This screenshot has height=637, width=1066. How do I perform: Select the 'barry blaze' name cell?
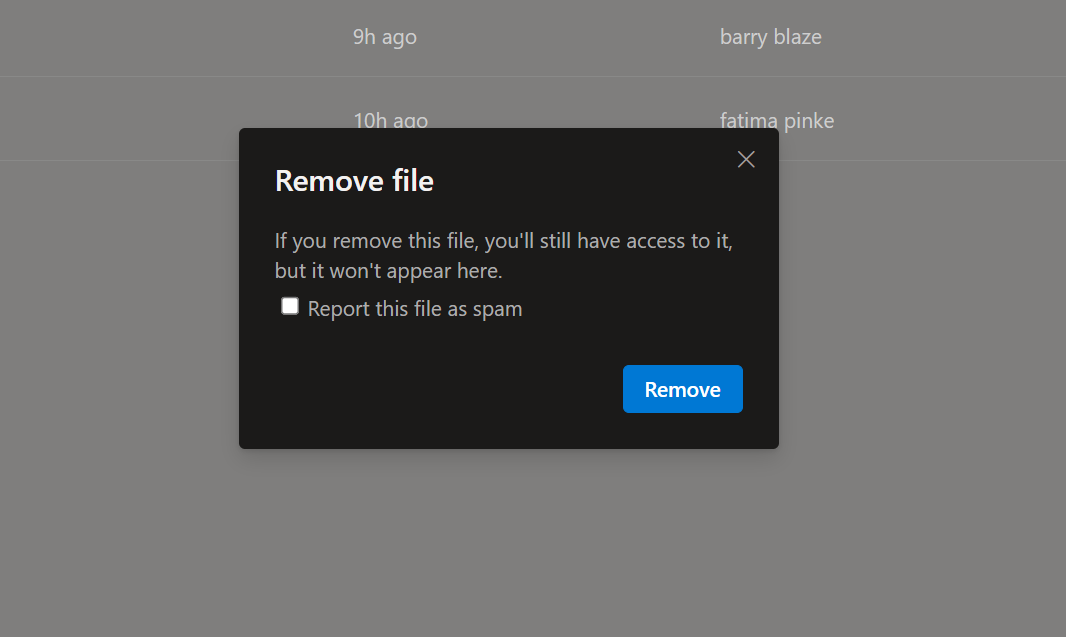(x=770, y=37)
